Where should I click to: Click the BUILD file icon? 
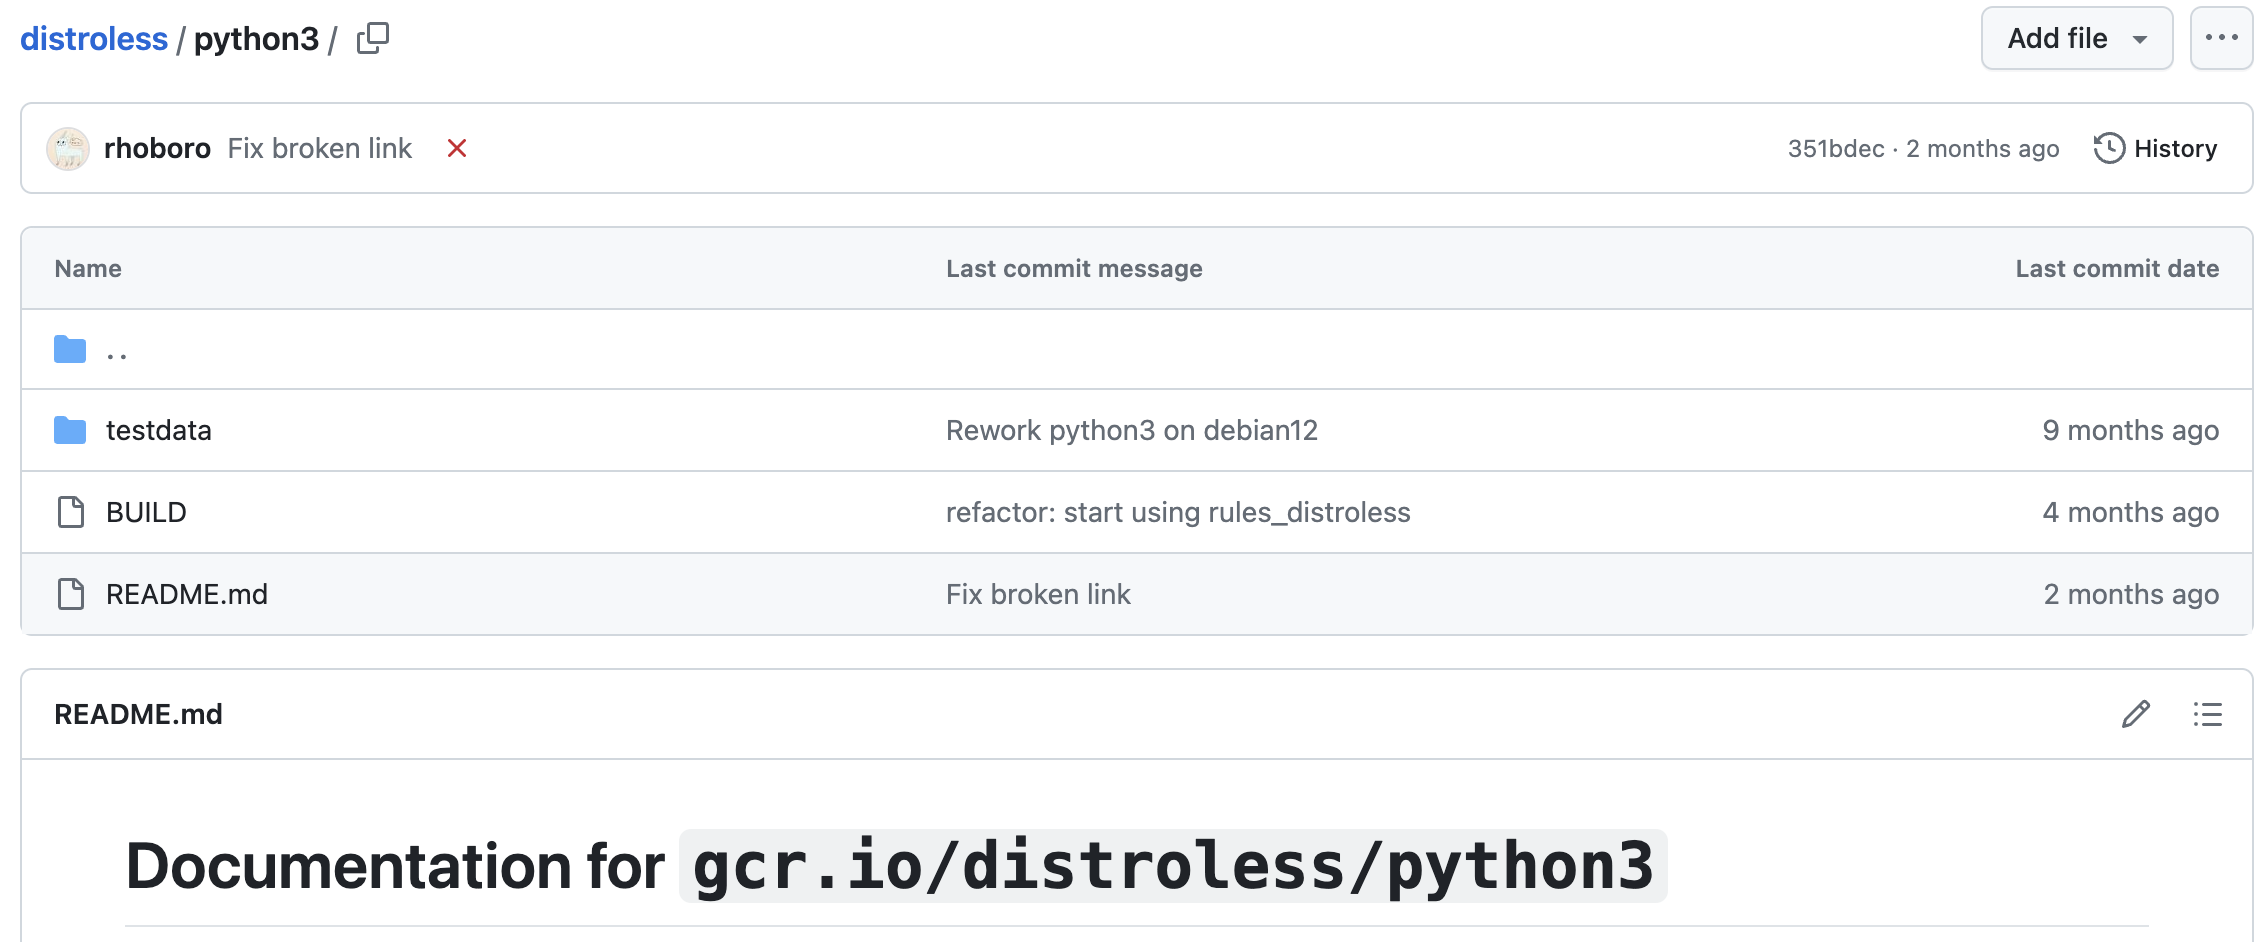point(71,512)
